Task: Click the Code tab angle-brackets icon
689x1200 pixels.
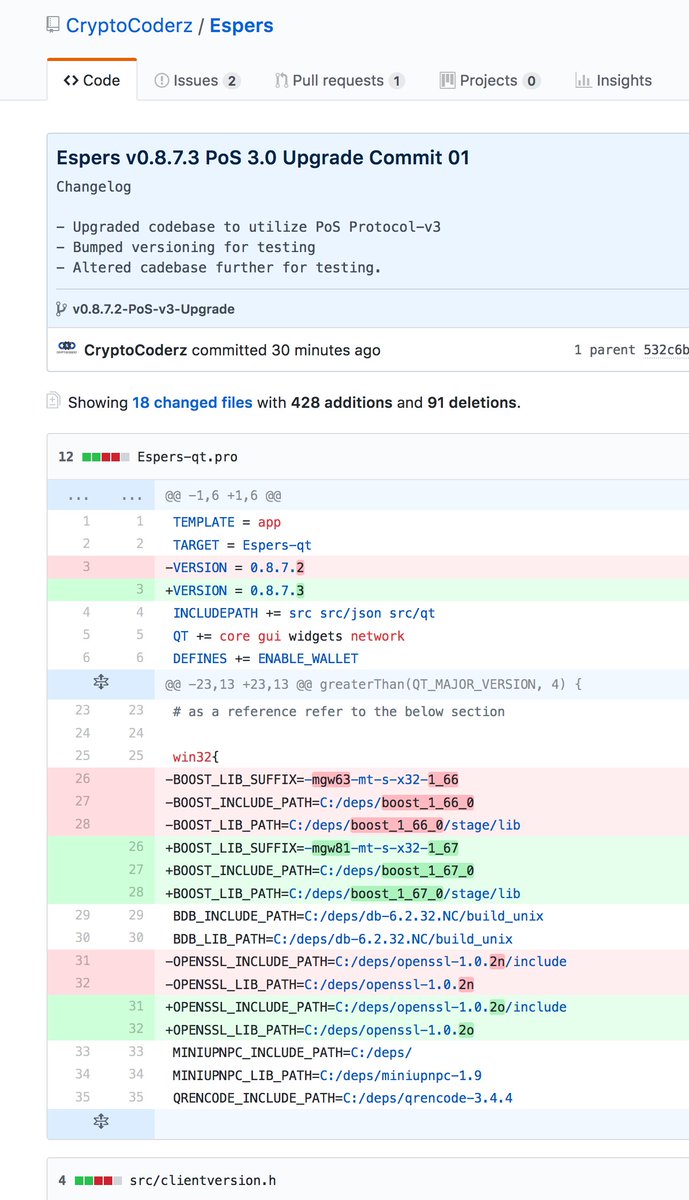Action: pos(71,80)
